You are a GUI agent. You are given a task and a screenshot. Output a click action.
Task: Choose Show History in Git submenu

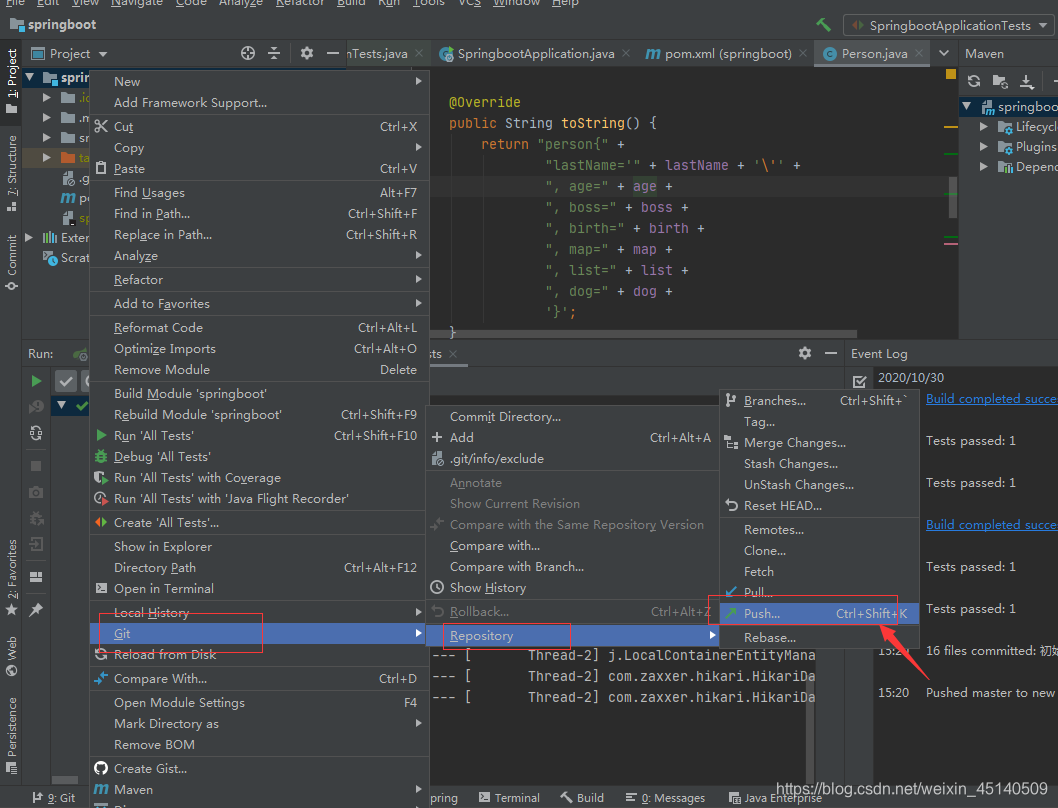(572, 588)
